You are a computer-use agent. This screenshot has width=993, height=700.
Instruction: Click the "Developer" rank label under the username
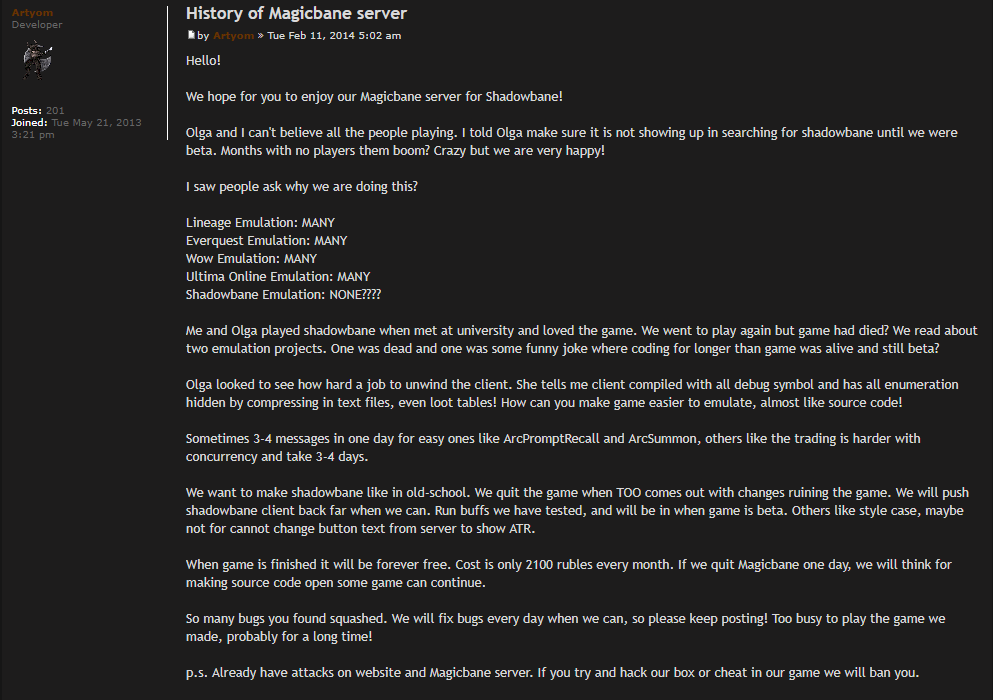37,24
